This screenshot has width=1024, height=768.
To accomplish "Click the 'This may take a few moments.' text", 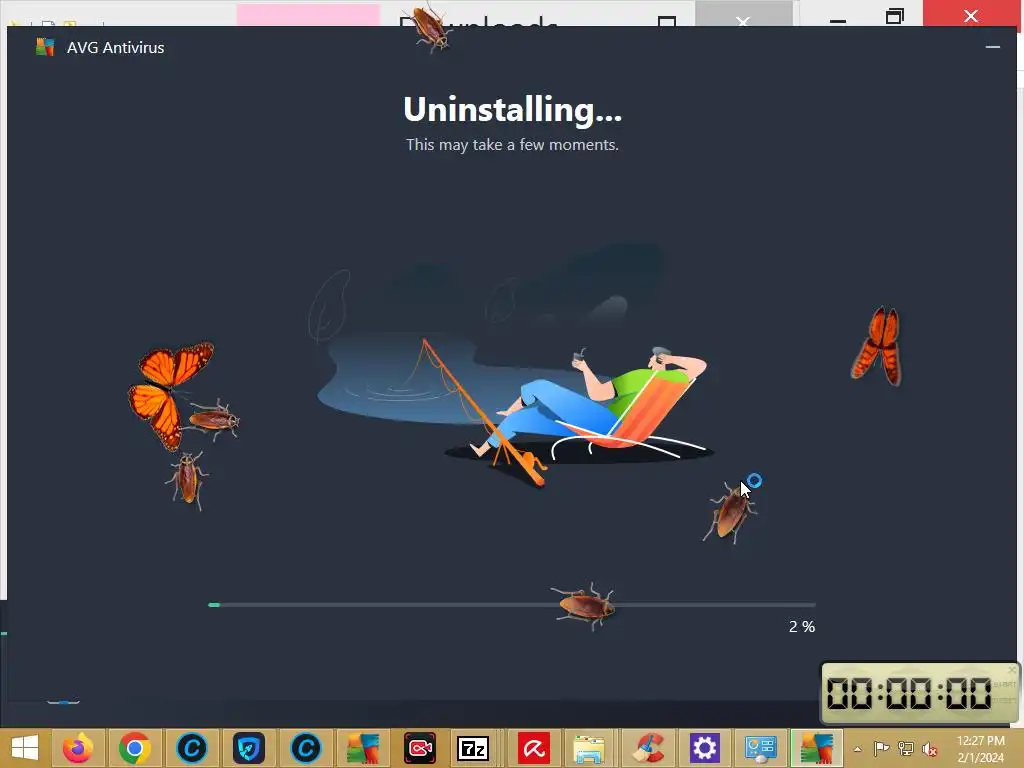I will 512,144.
